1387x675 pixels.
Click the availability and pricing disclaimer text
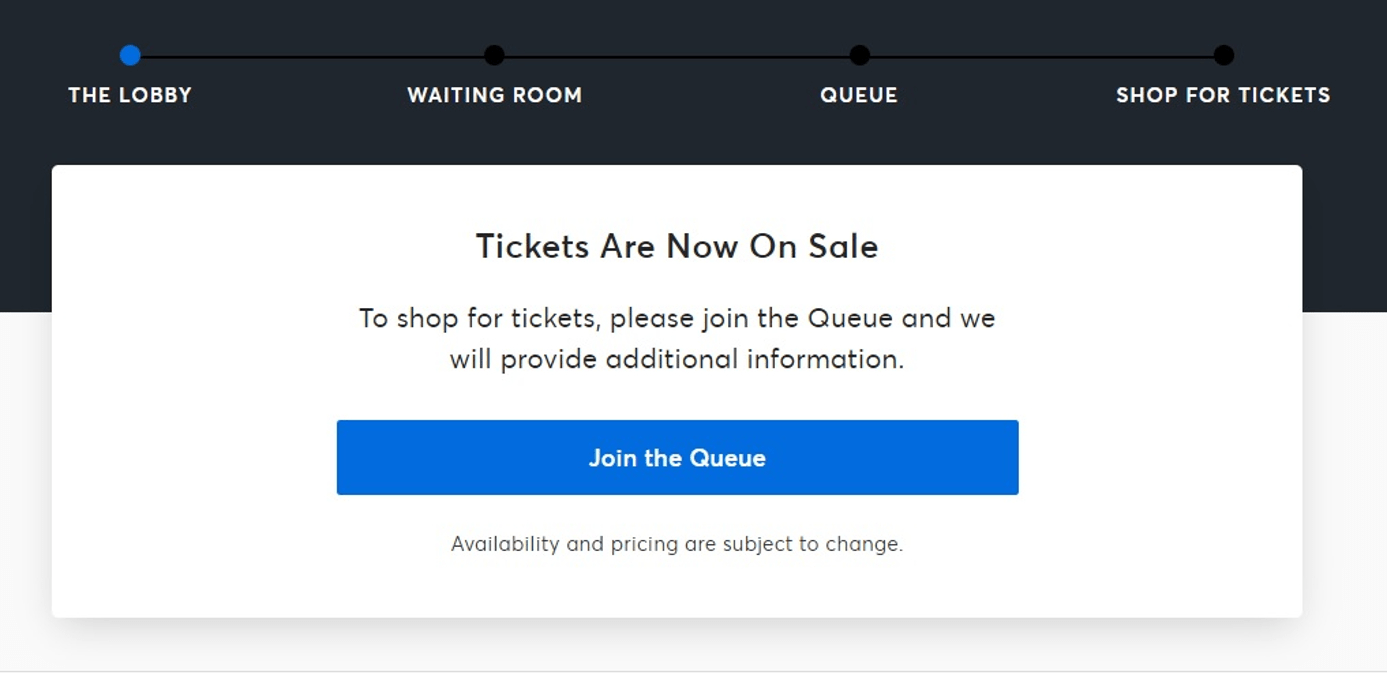tap(677, 543)
